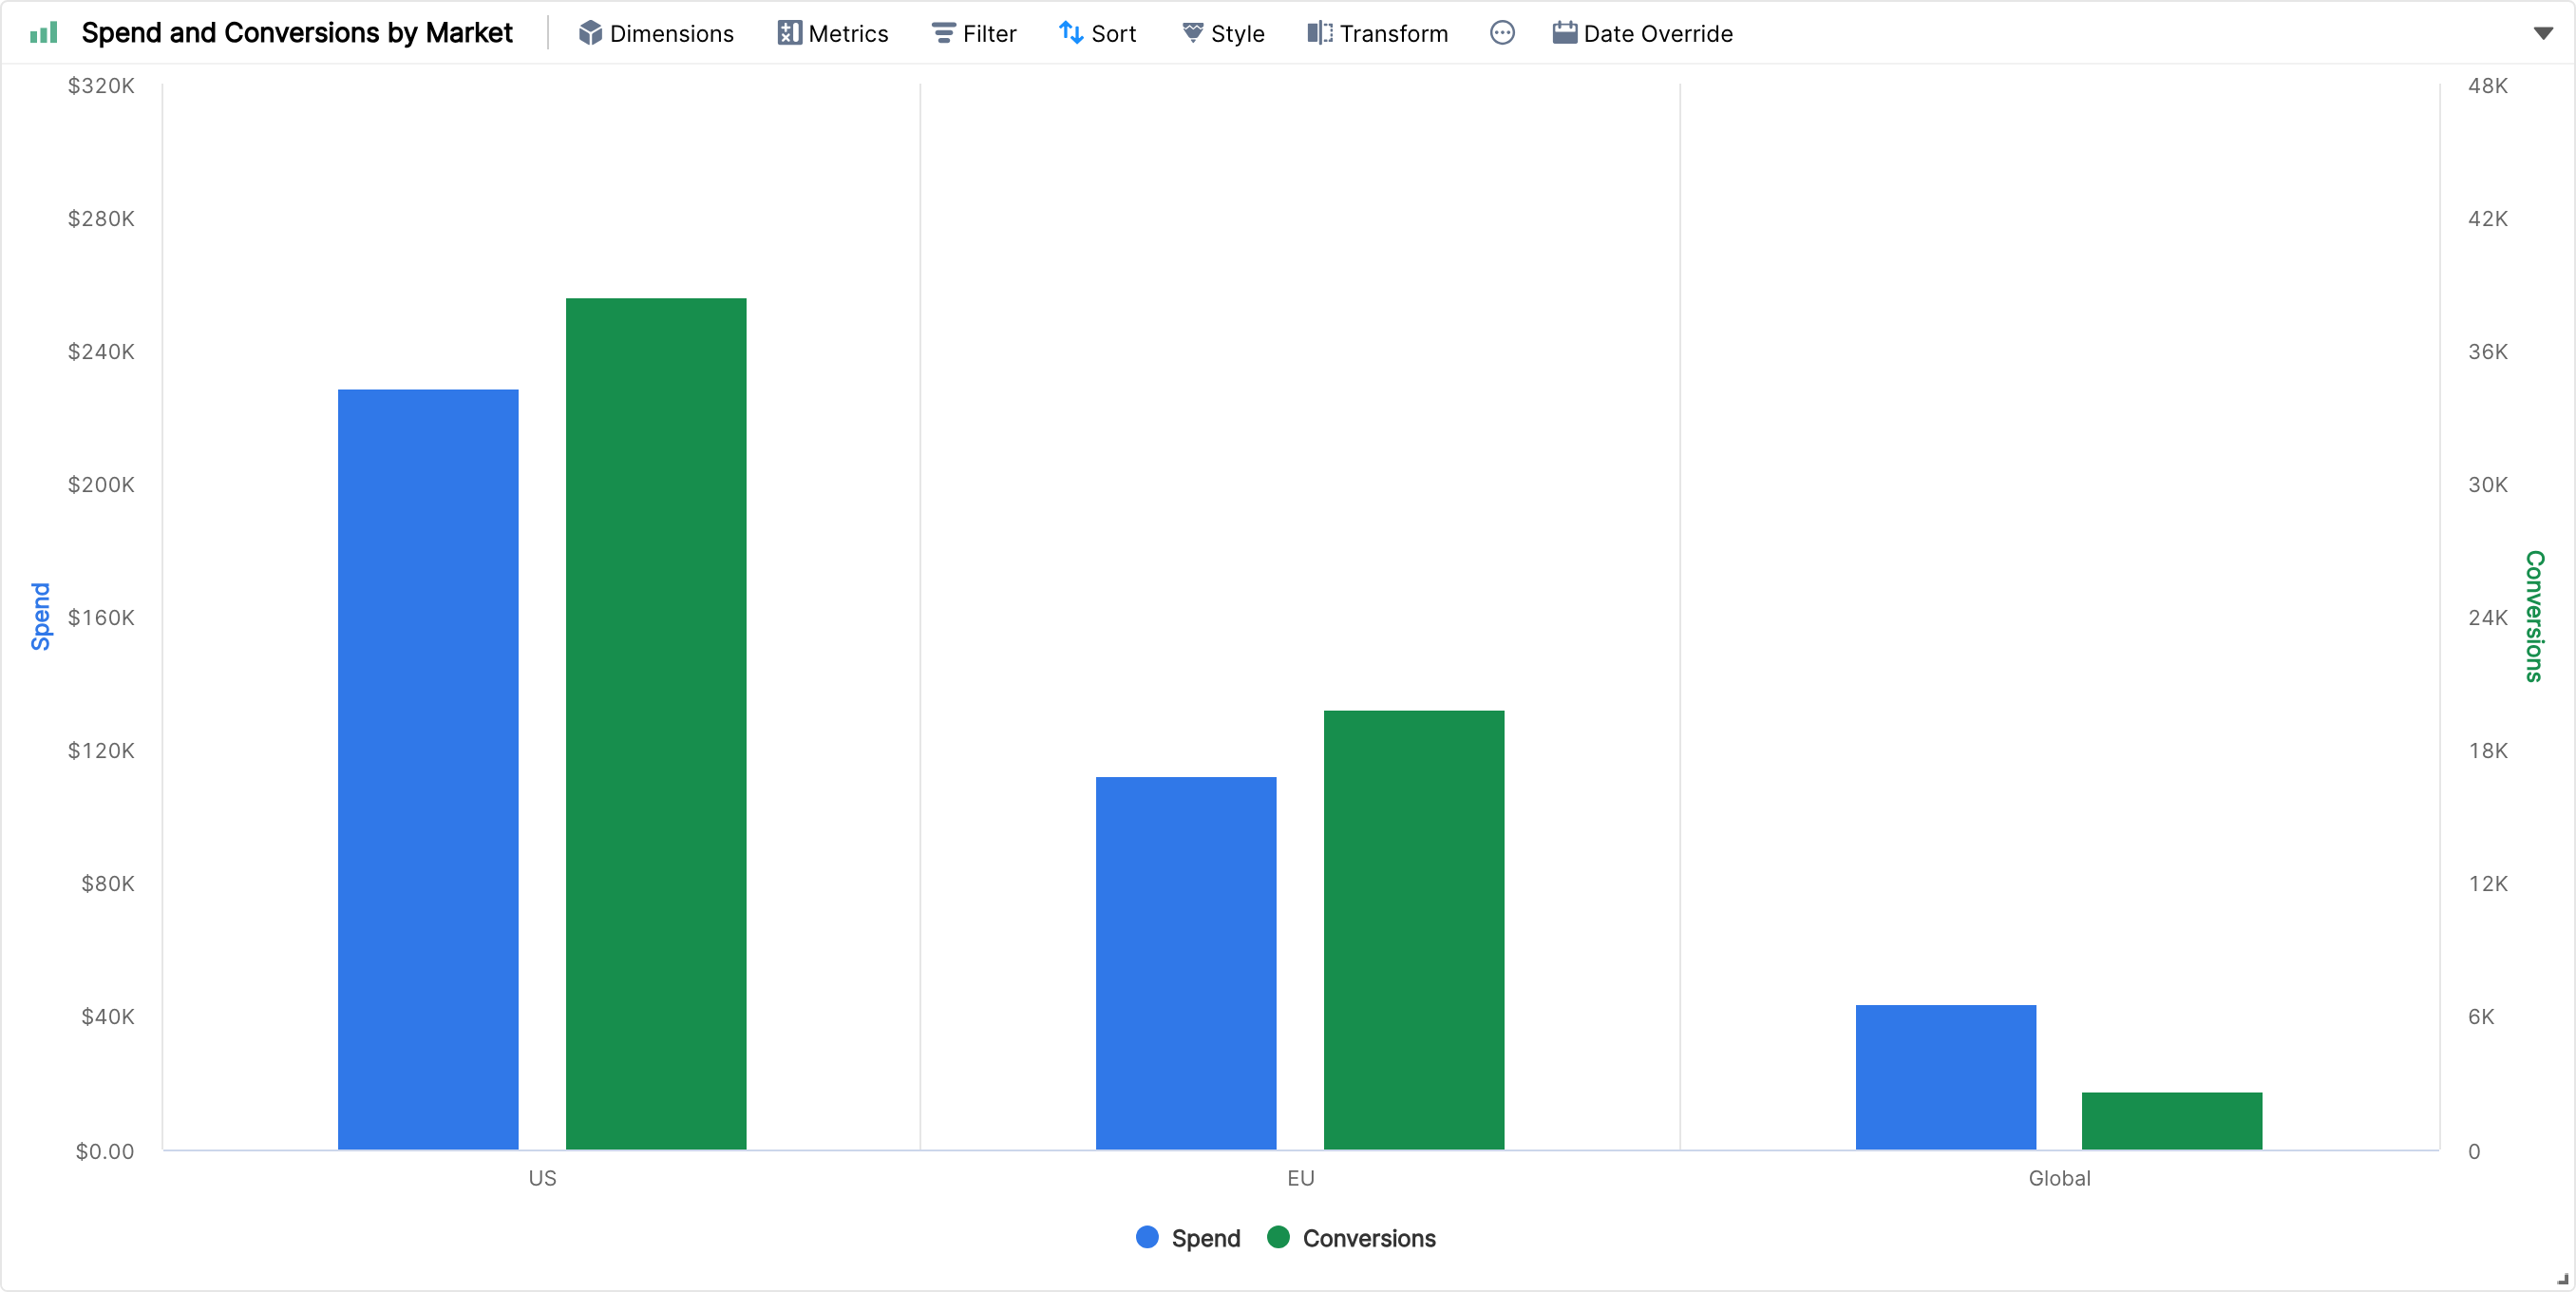Open the Metrics menu

pos(833,33)
